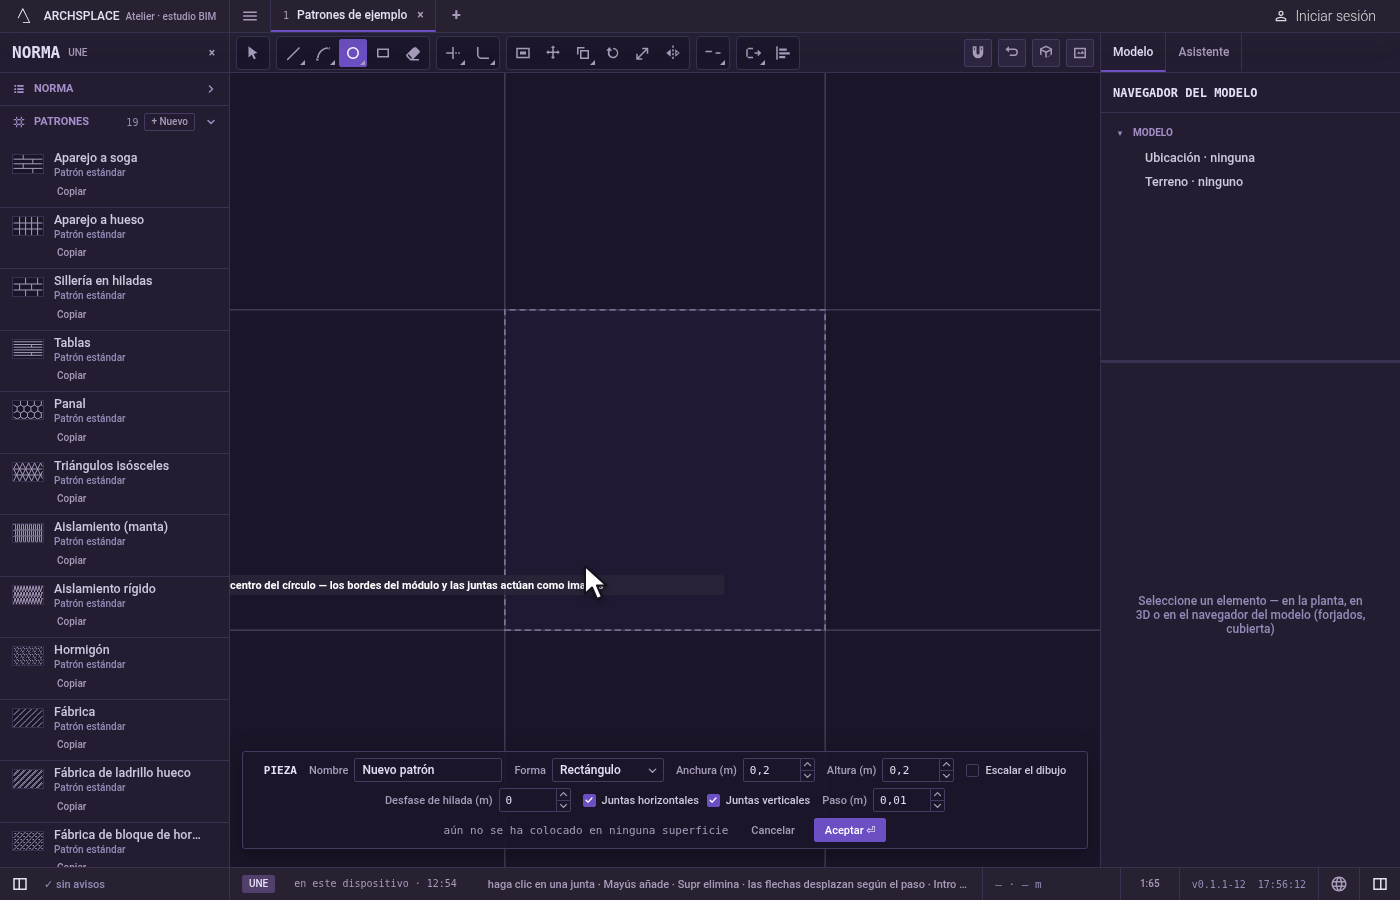The width and height of the screenshot is (1400, 900).
Task: Click the + Nuevo pattern button
Action: (170, 122)
